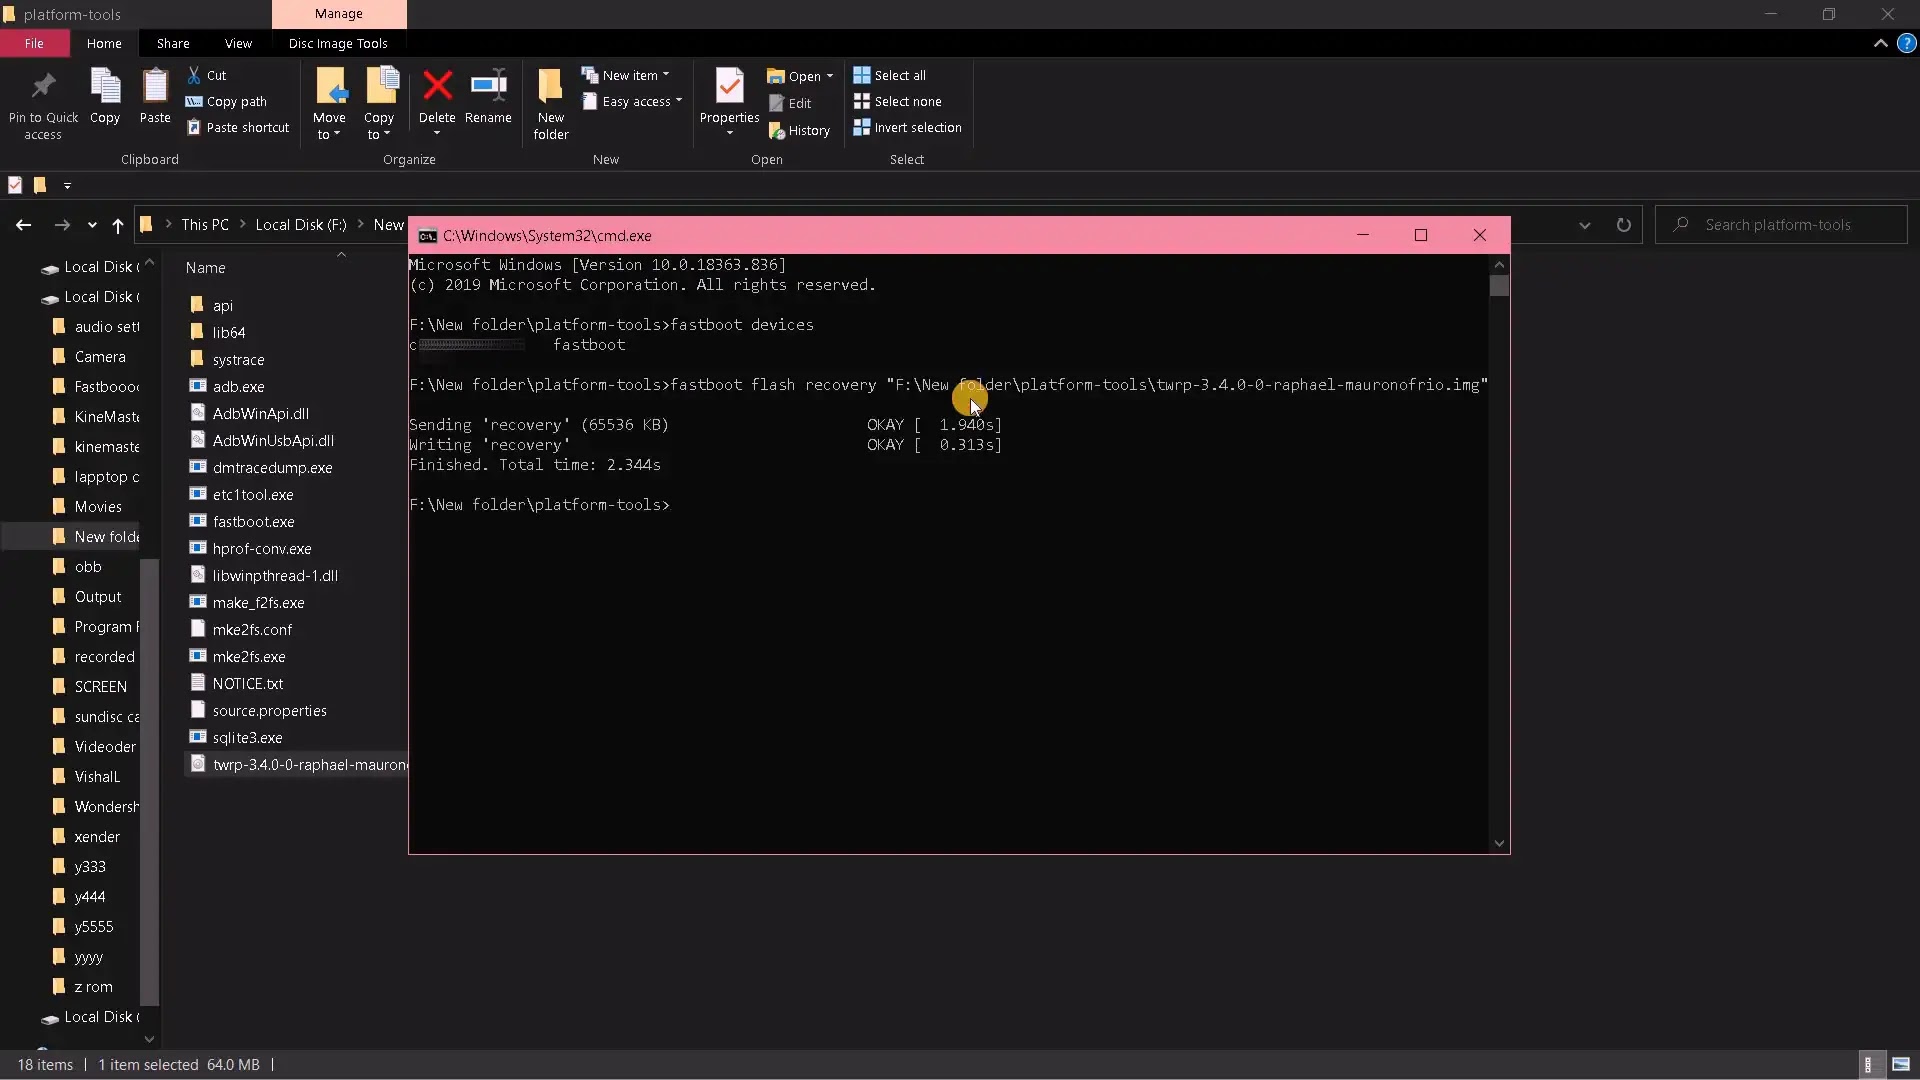
Task: Click the Paste shortcut button
Action: (237, 128)
